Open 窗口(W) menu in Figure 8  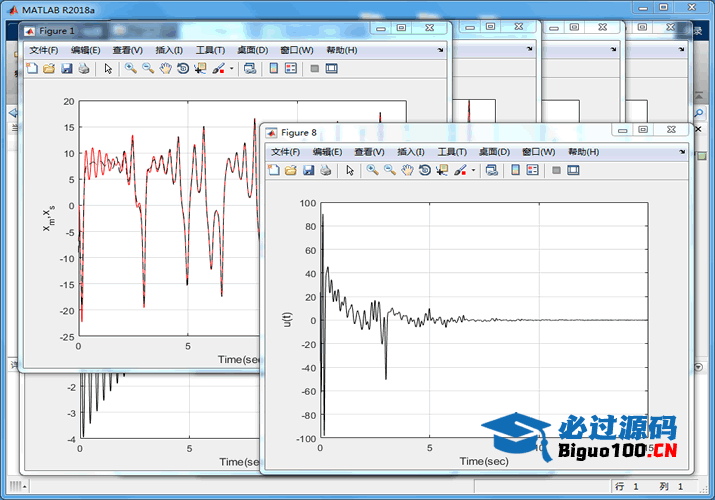(539, 152)
